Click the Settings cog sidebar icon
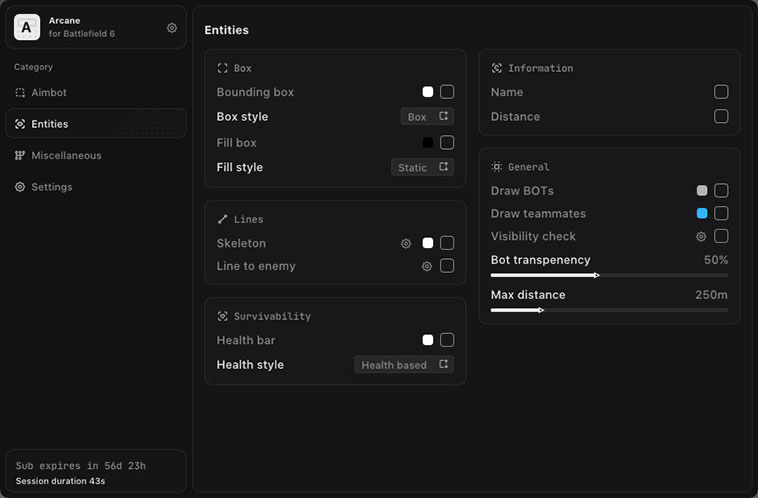 20,187
